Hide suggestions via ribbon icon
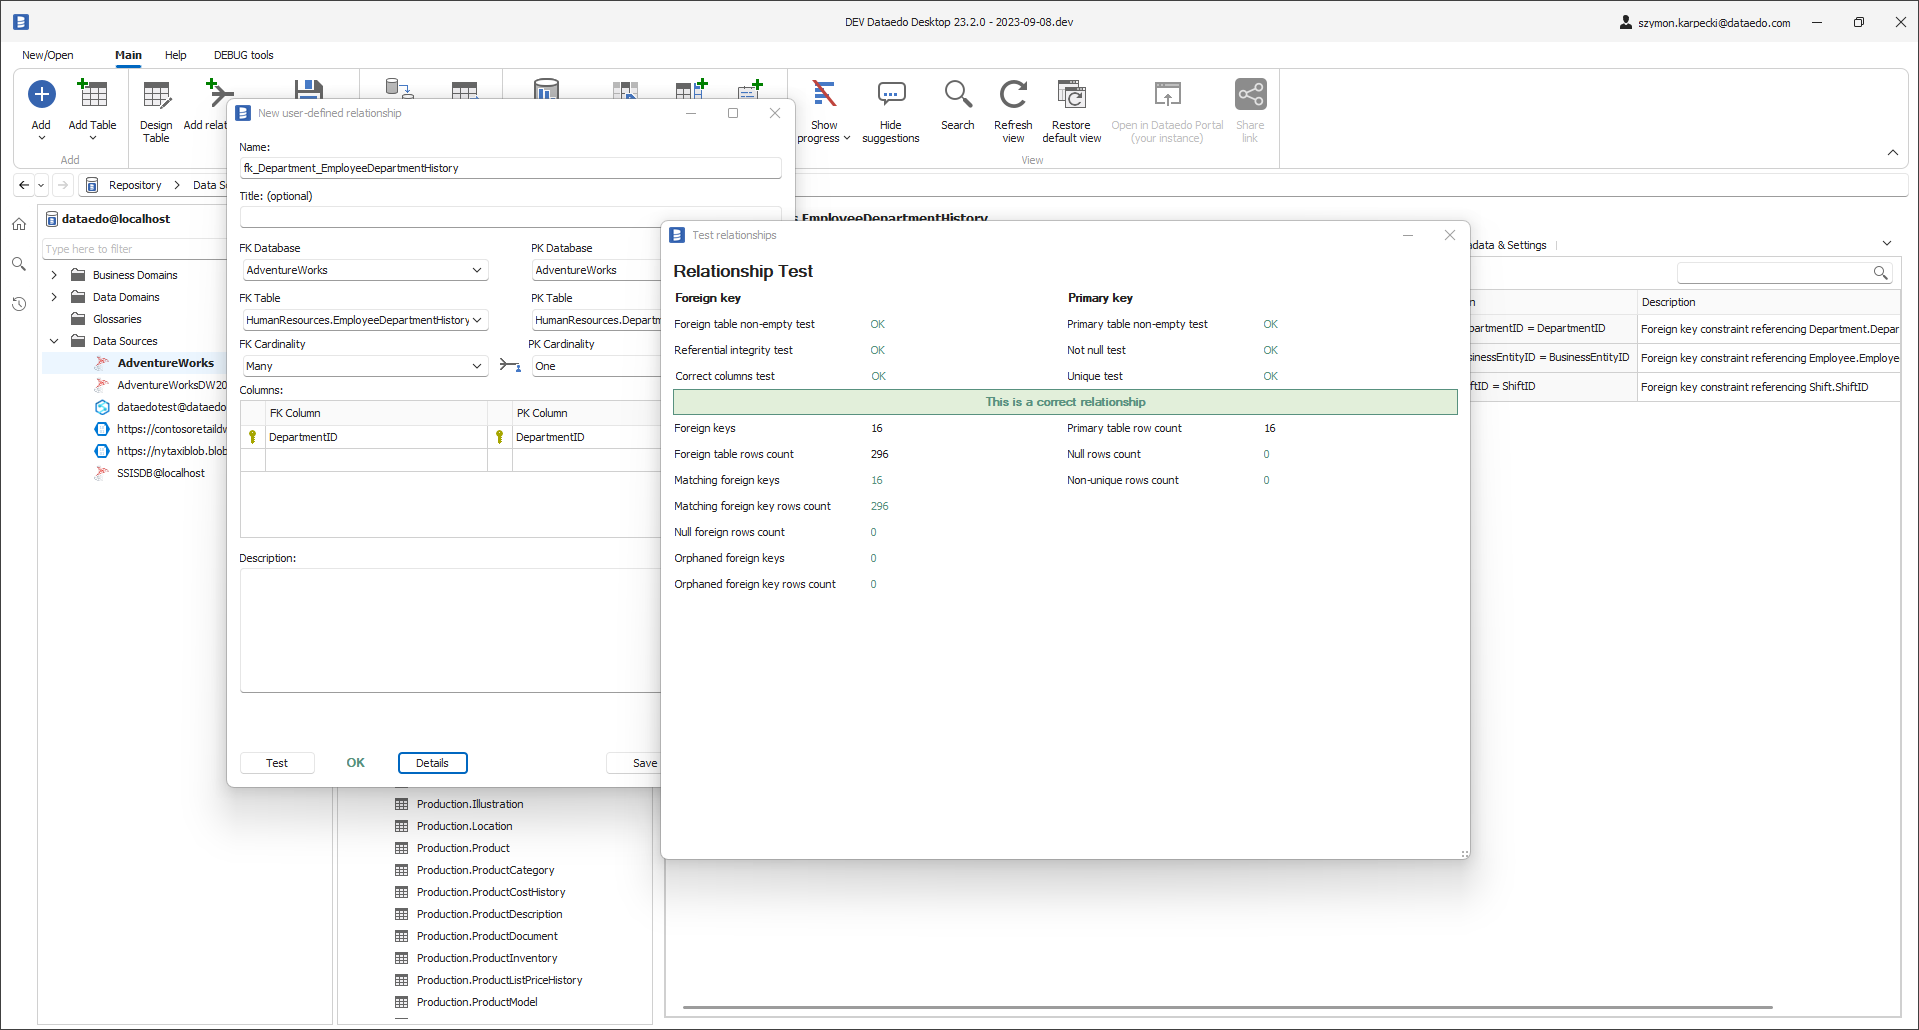 point(890,96)
